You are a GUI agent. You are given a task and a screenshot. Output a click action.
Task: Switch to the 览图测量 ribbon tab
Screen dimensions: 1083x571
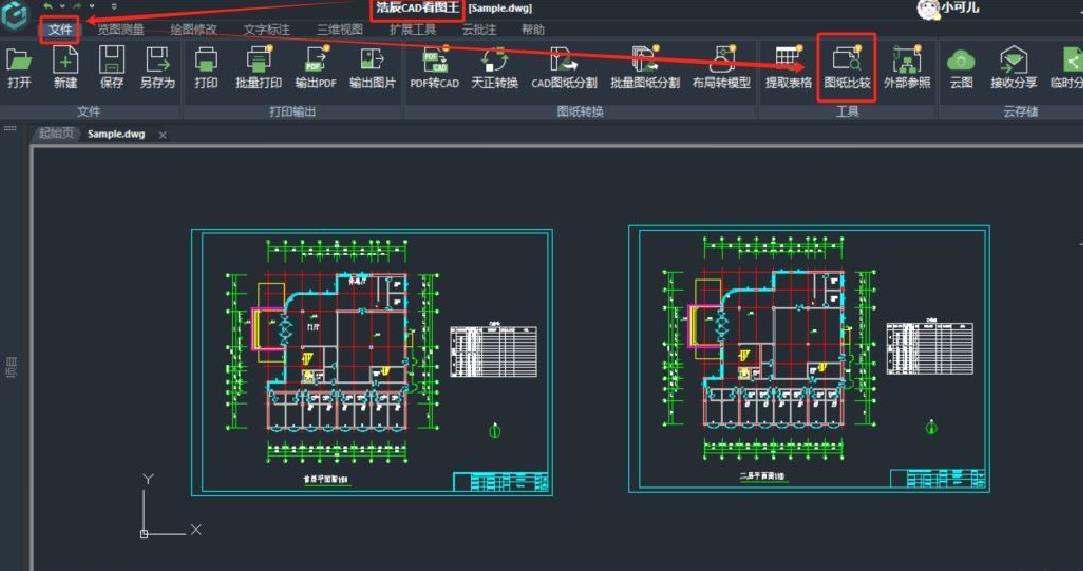coord(120,30)
